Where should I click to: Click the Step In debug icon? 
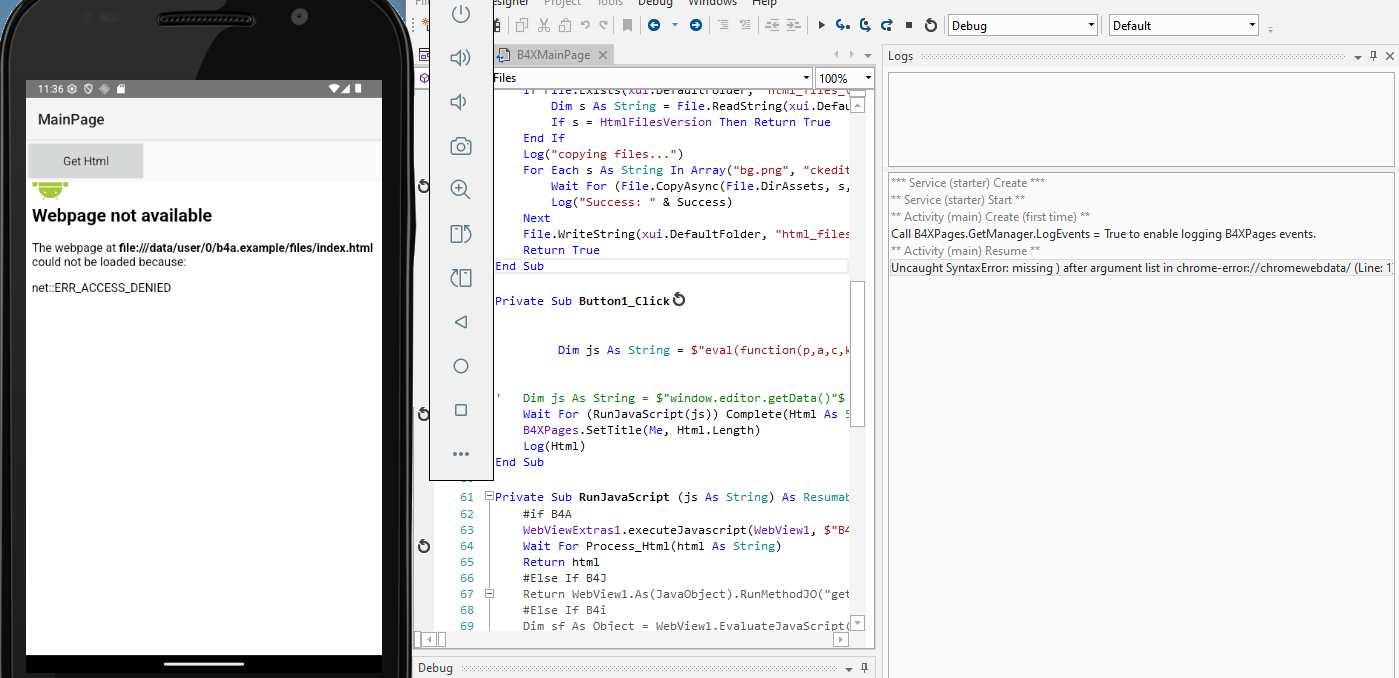click(843, 25)
